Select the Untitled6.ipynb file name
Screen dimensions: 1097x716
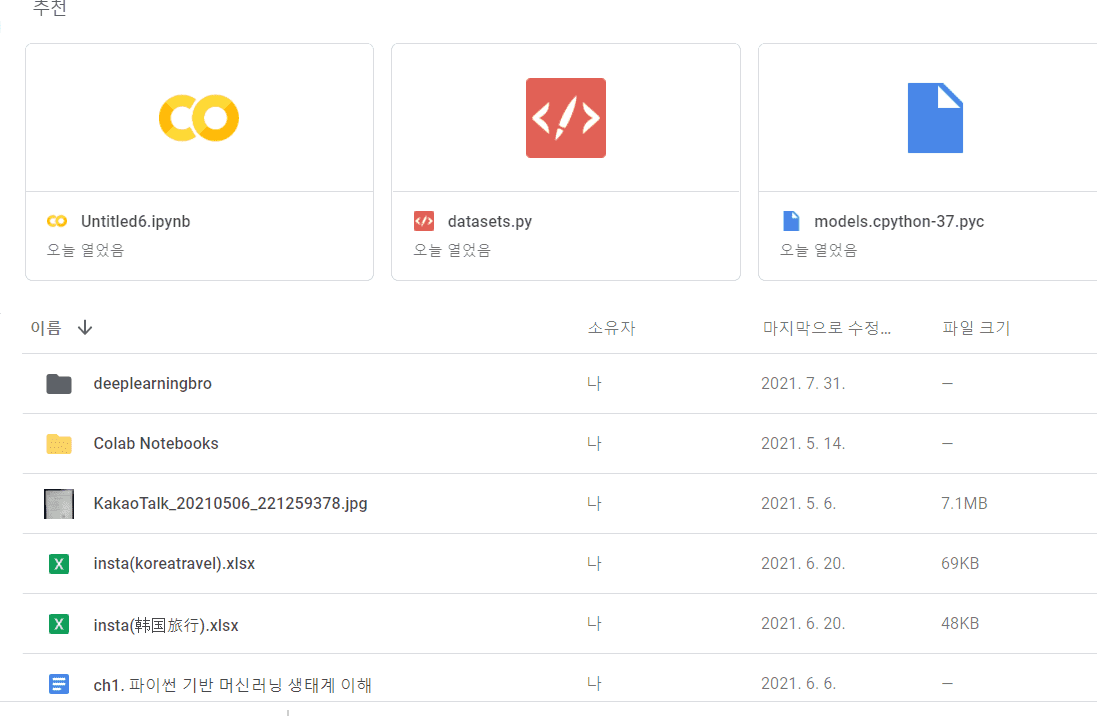point(136,221)
